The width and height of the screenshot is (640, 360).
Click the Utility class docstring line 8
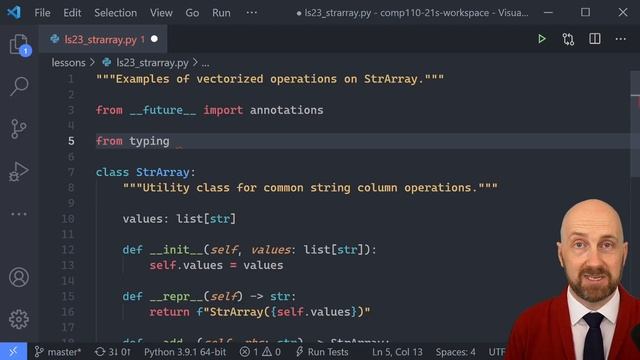[310, 188]
